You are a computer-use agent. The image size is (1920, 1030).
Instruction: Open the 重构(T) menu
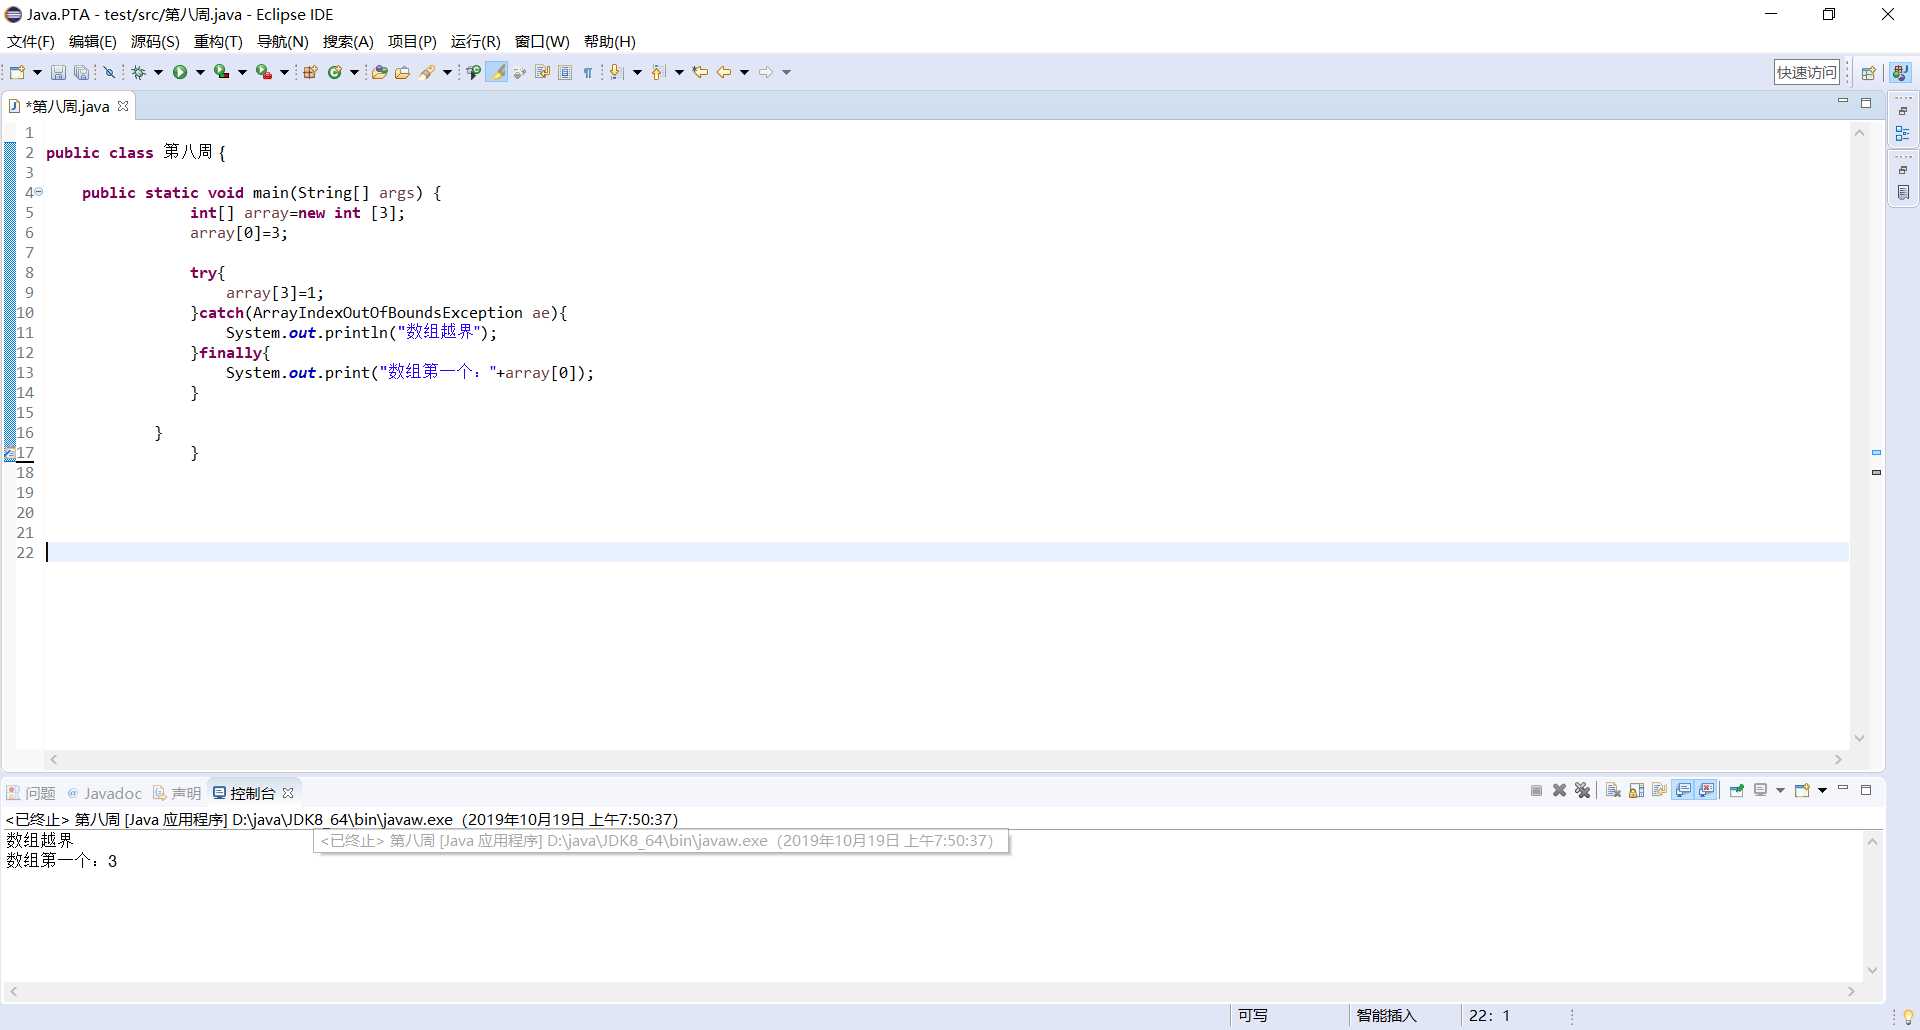pyautogui.click(x=218, y=42)
